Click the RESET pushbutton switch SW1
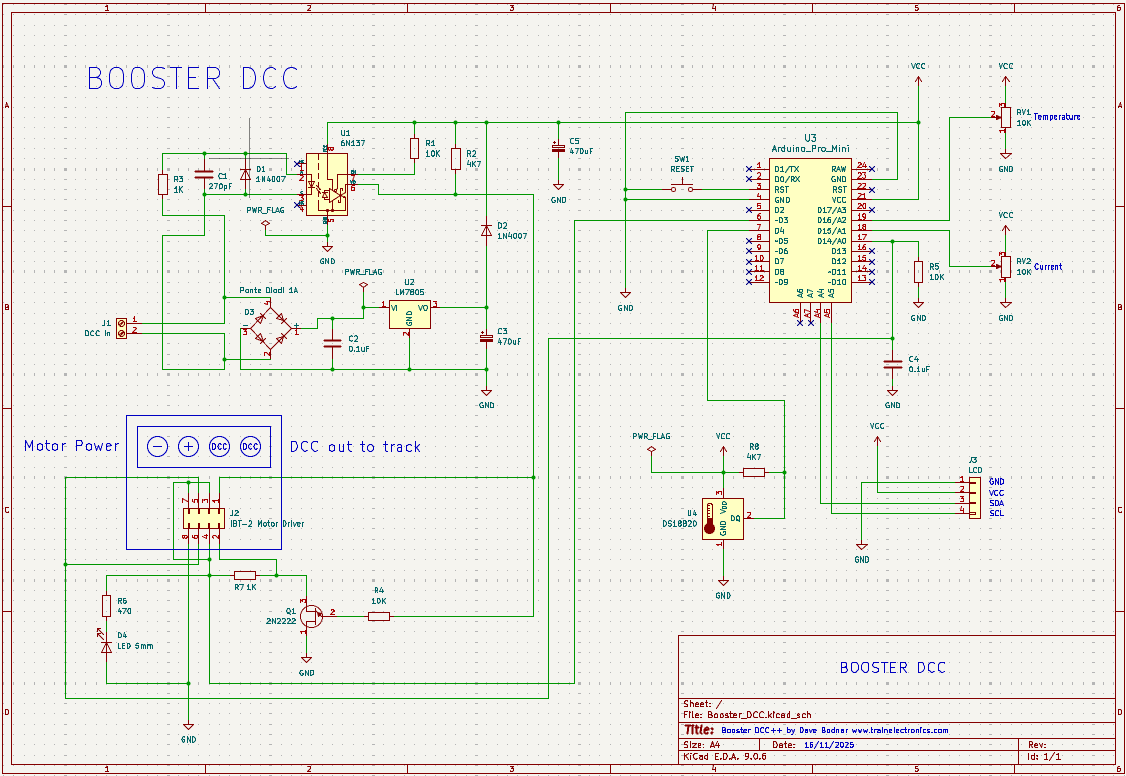Viewport: 1126px width, 776px height. point(683,187)
